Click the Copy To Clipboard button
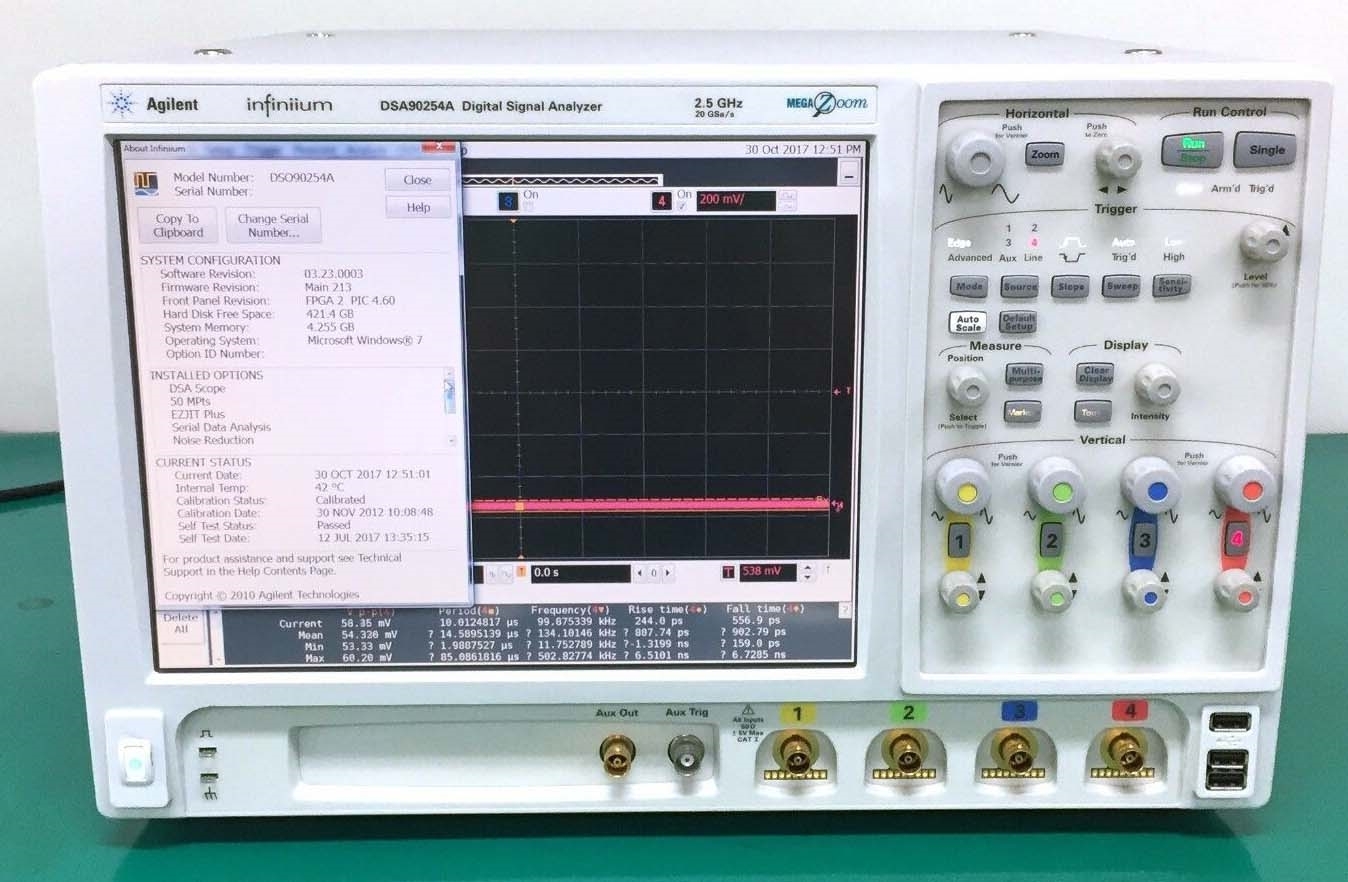 pos(177,225)
